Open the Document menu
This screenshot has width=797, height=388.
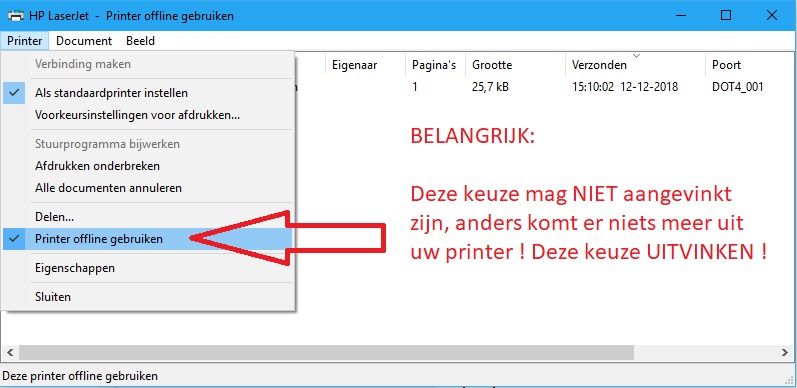point(84,41)
